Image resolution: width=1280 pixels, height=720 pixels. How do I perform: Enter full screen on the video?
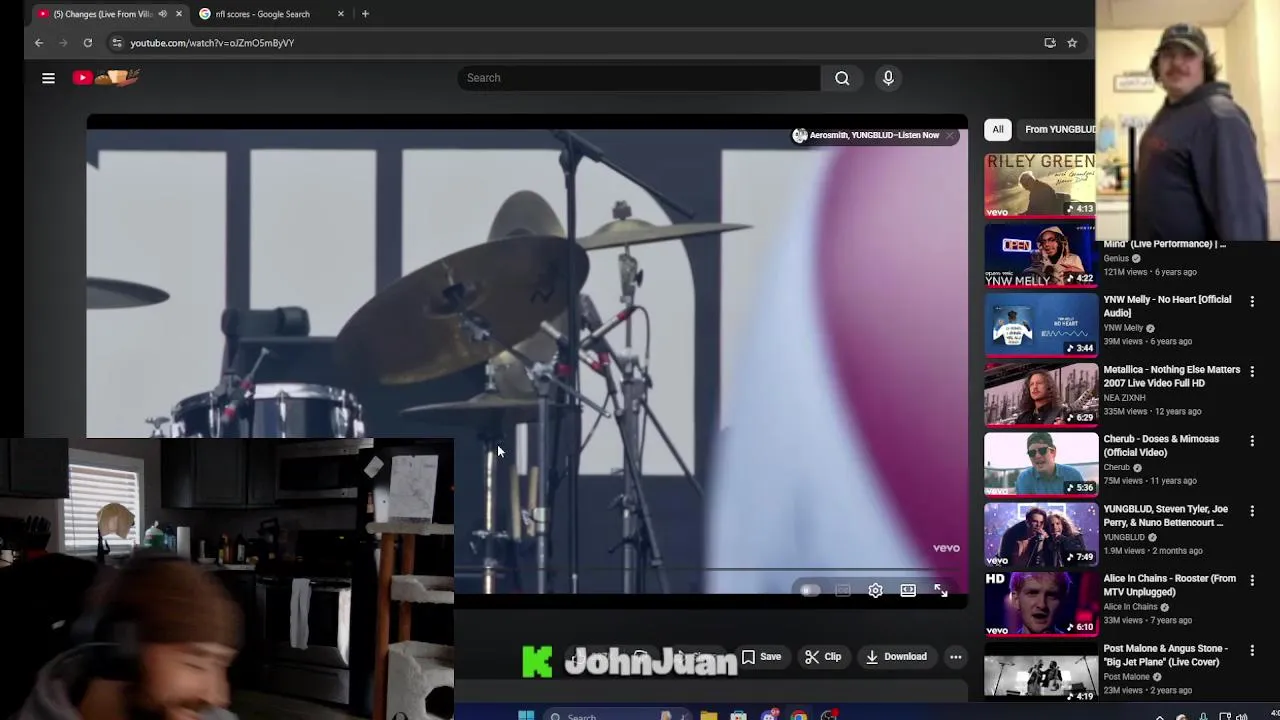click(941, 591)
